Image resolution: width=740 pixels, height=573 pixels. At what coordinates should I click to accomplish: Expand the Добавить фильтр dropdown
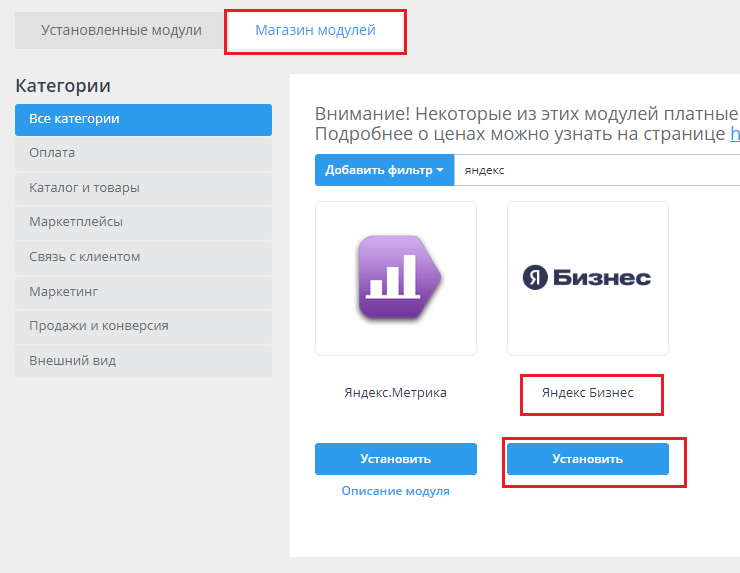[x=384, y=170]
